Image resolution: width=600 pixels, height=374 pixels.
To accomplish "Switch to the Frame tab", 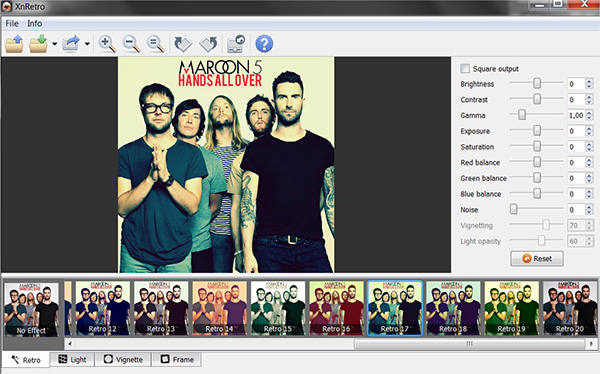I will pyautogui.click(x=177, y=359).
